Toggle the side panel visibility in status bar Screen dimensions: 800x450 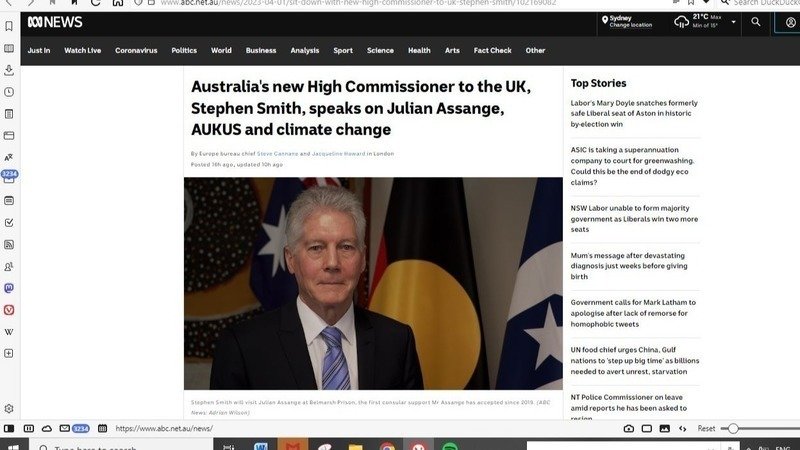[x=10, y=428]
